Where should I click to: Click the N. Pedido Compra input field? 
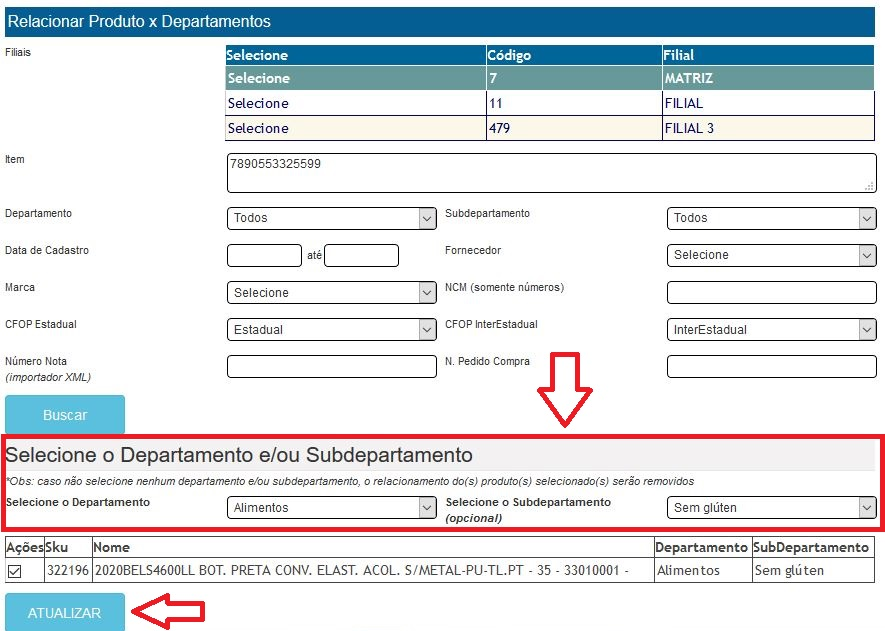pos(772,366)
